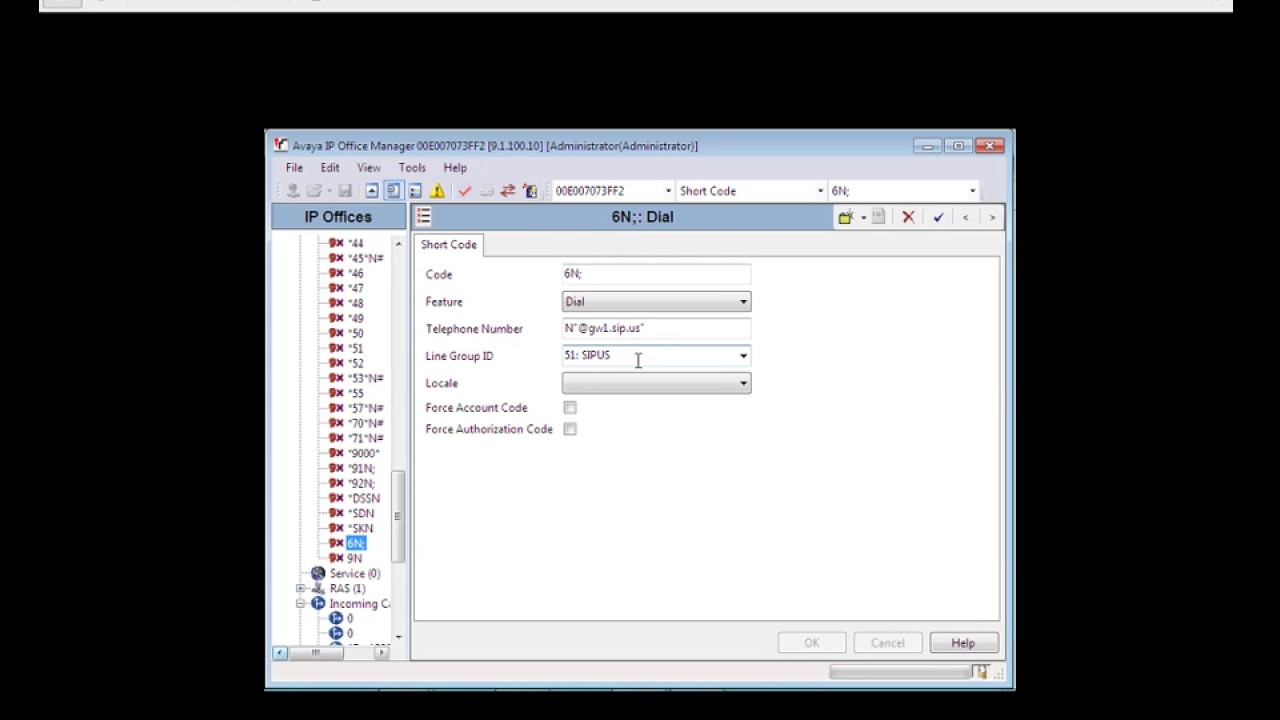Click the horizontal scrollbar in tree pane
The height and width of the screenshot is (720, 1280).
[x=315, y=652]
